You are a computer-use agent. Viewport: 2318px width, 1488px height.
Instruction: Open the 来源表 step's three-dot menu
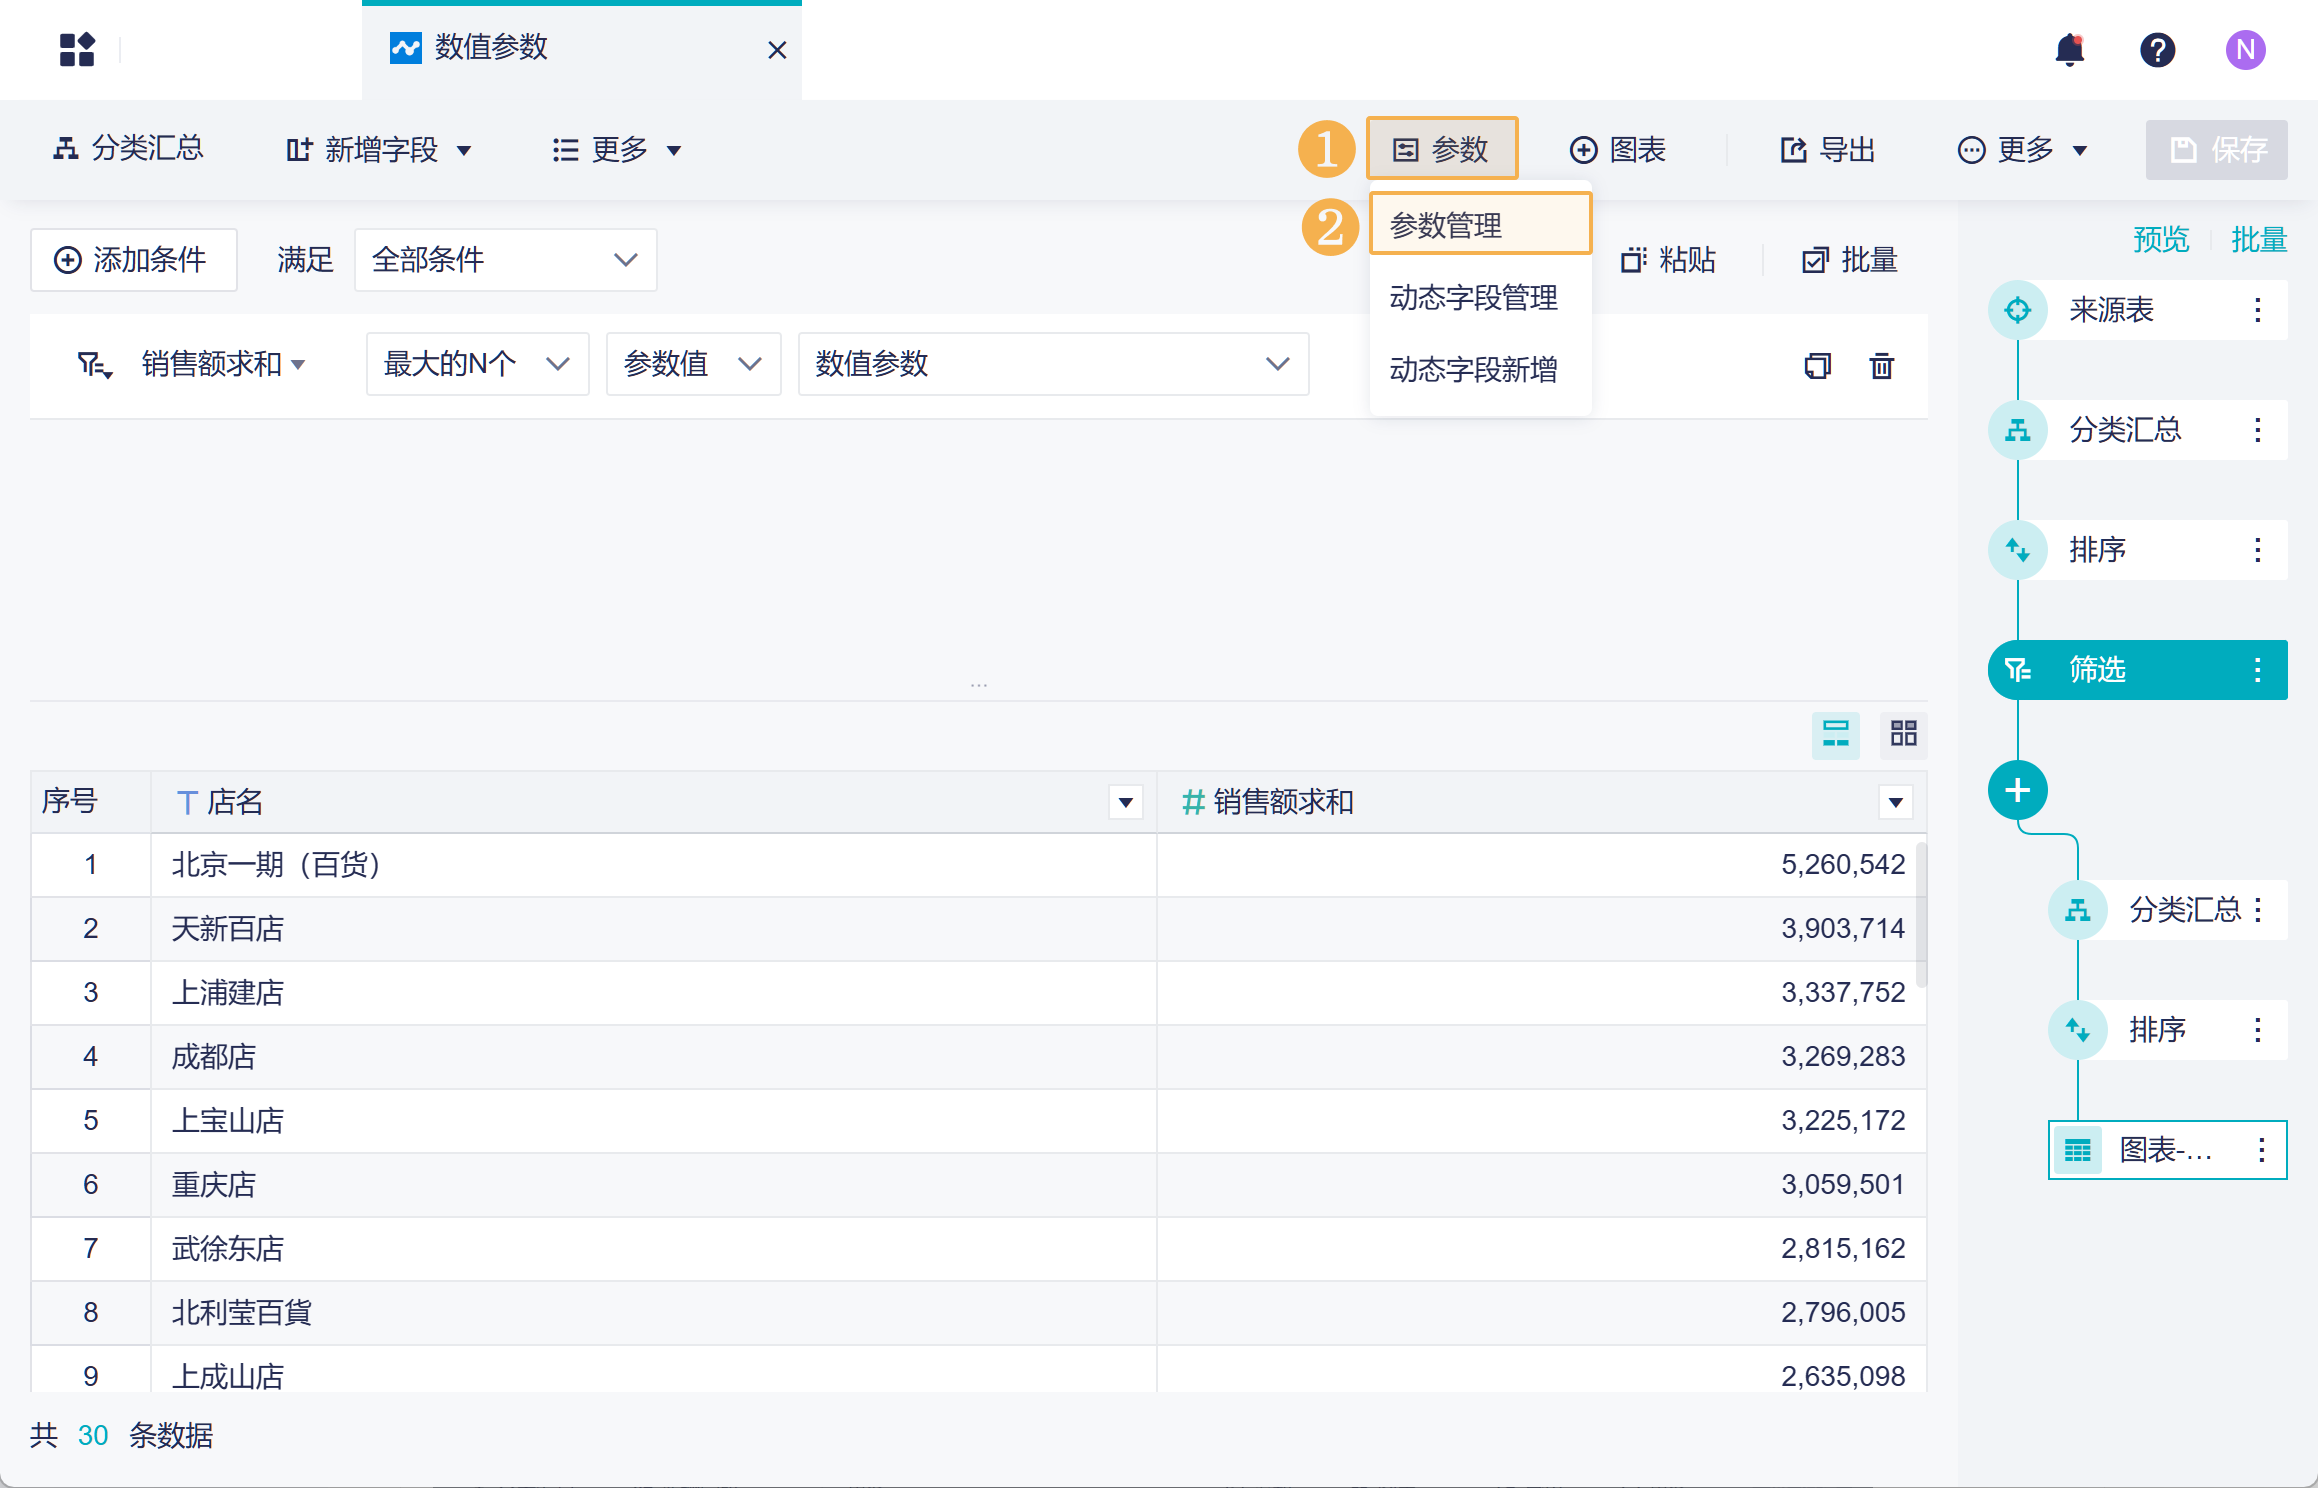(x=2257, y=310)
